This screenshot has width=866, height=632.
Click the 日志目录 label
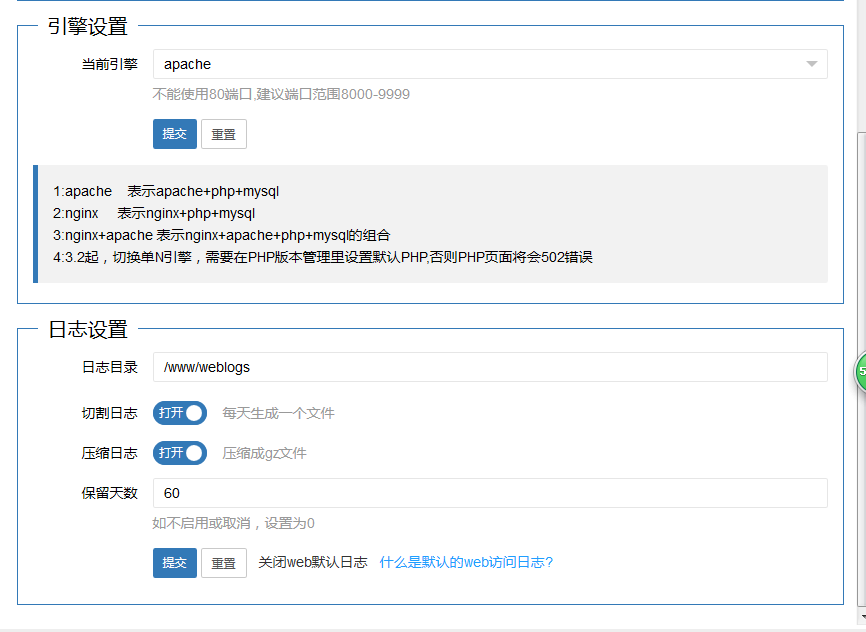click(109, 367)
